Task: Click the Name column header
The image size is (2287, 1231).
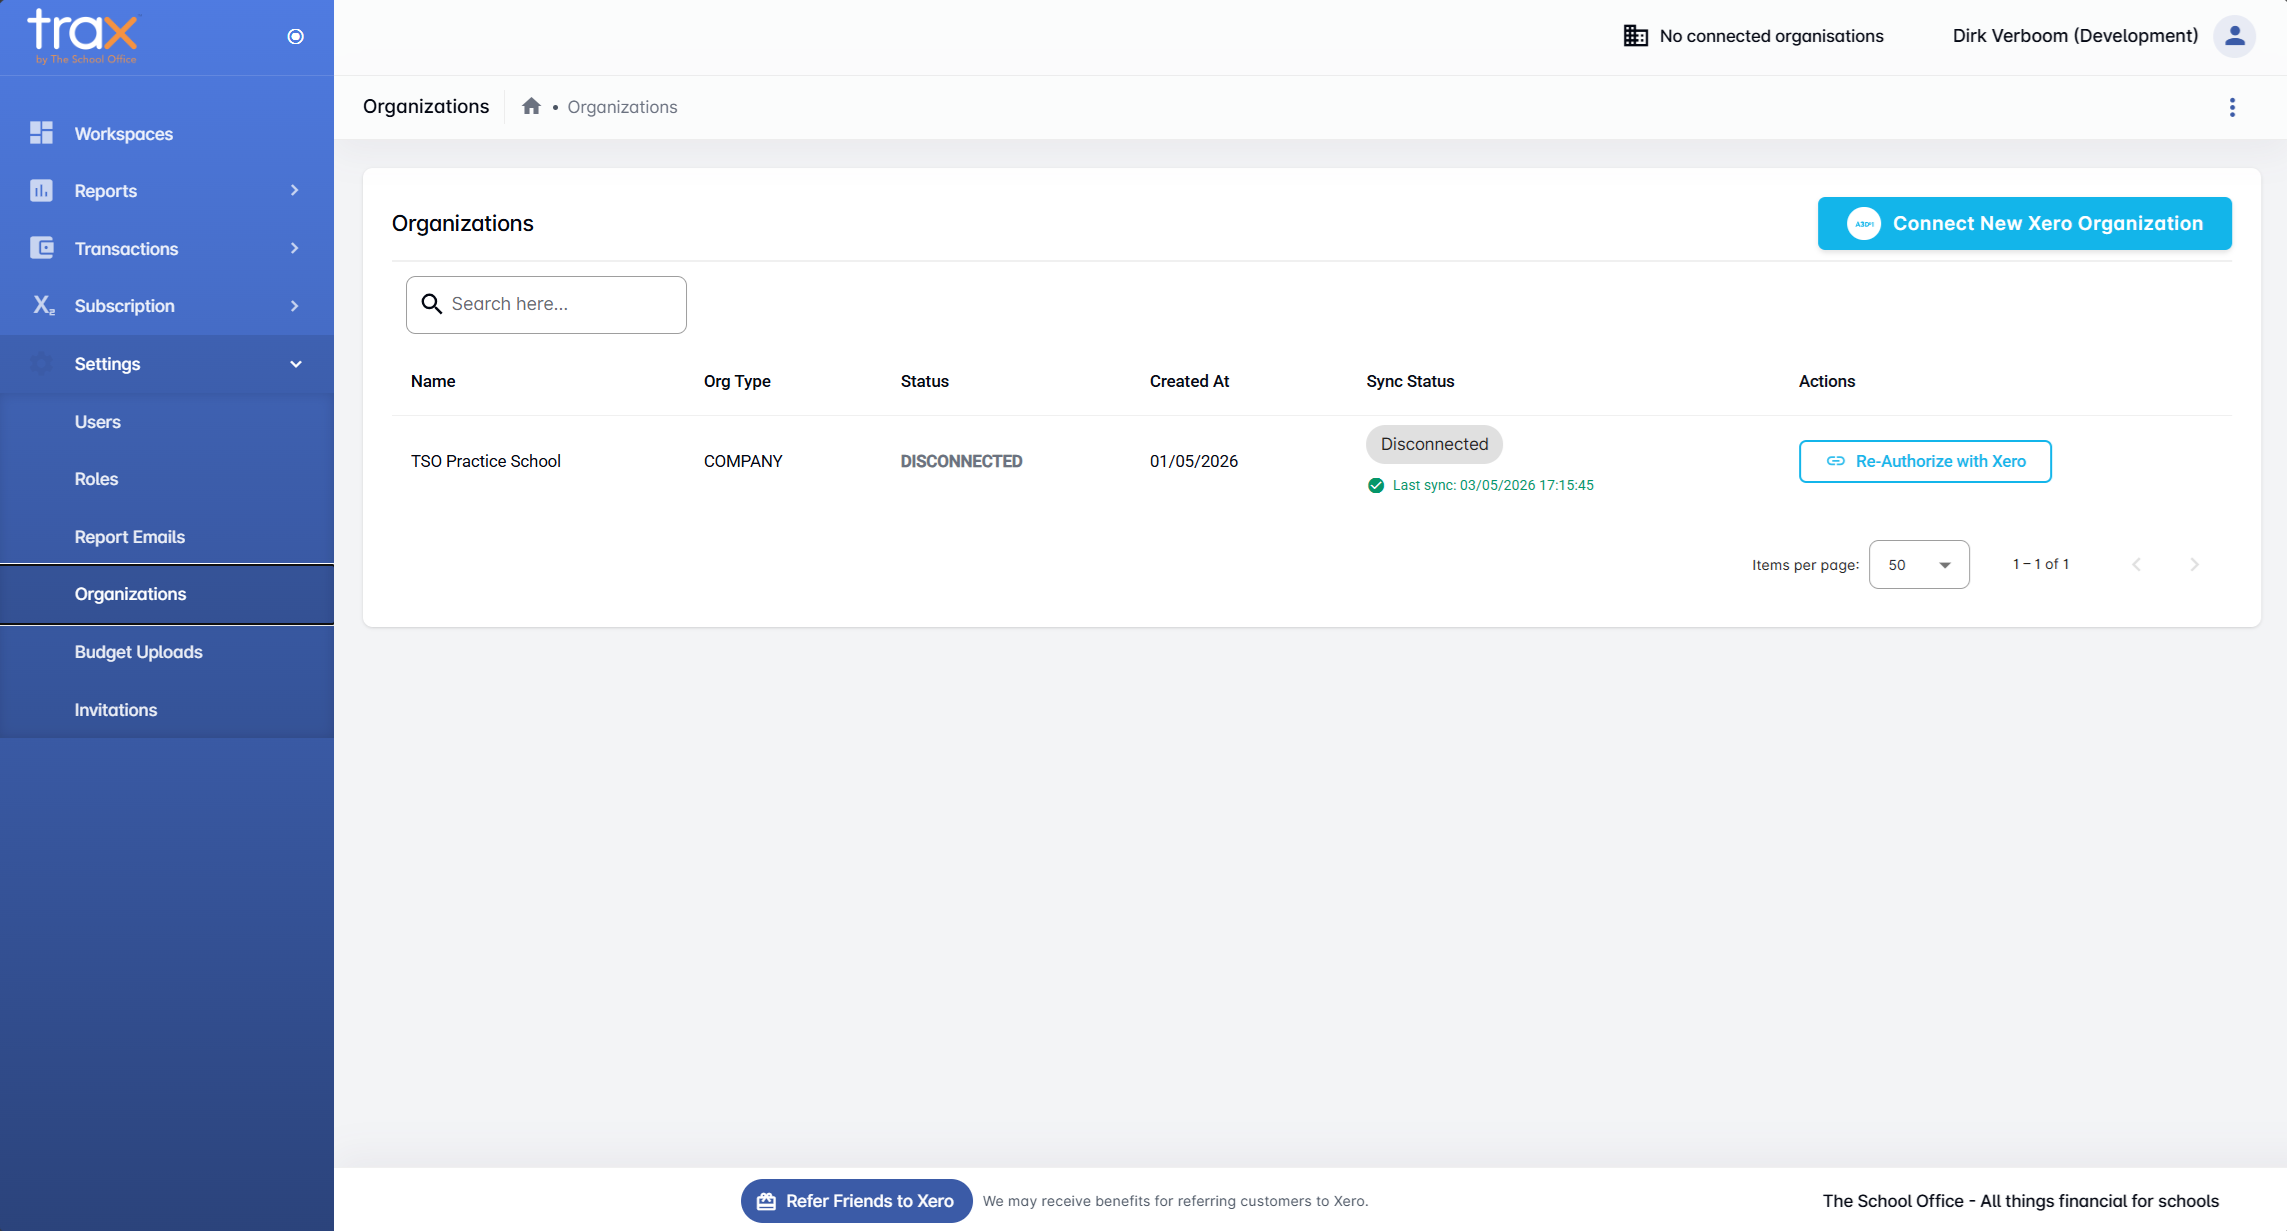Action: point(433,381)
